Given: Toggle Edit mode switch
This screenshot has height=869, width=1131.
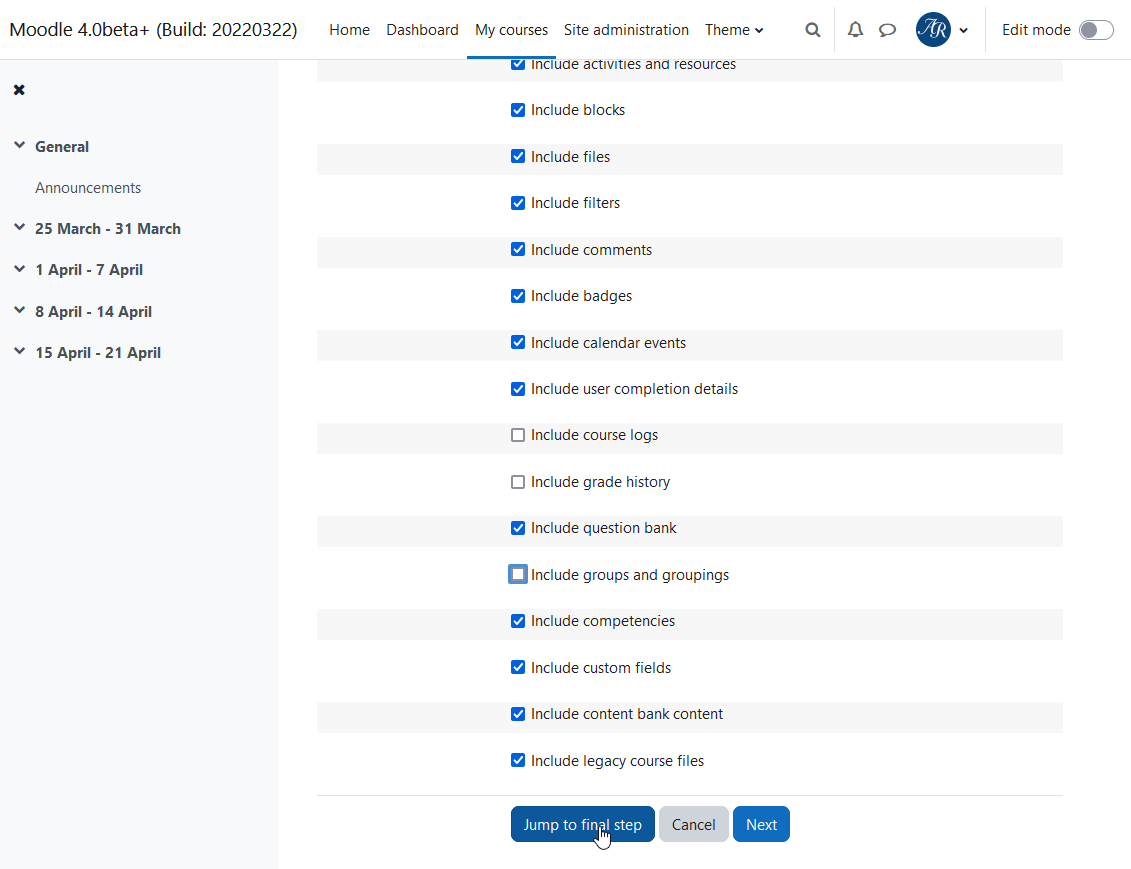Looking at the screenshot, I should [1096, 30].
